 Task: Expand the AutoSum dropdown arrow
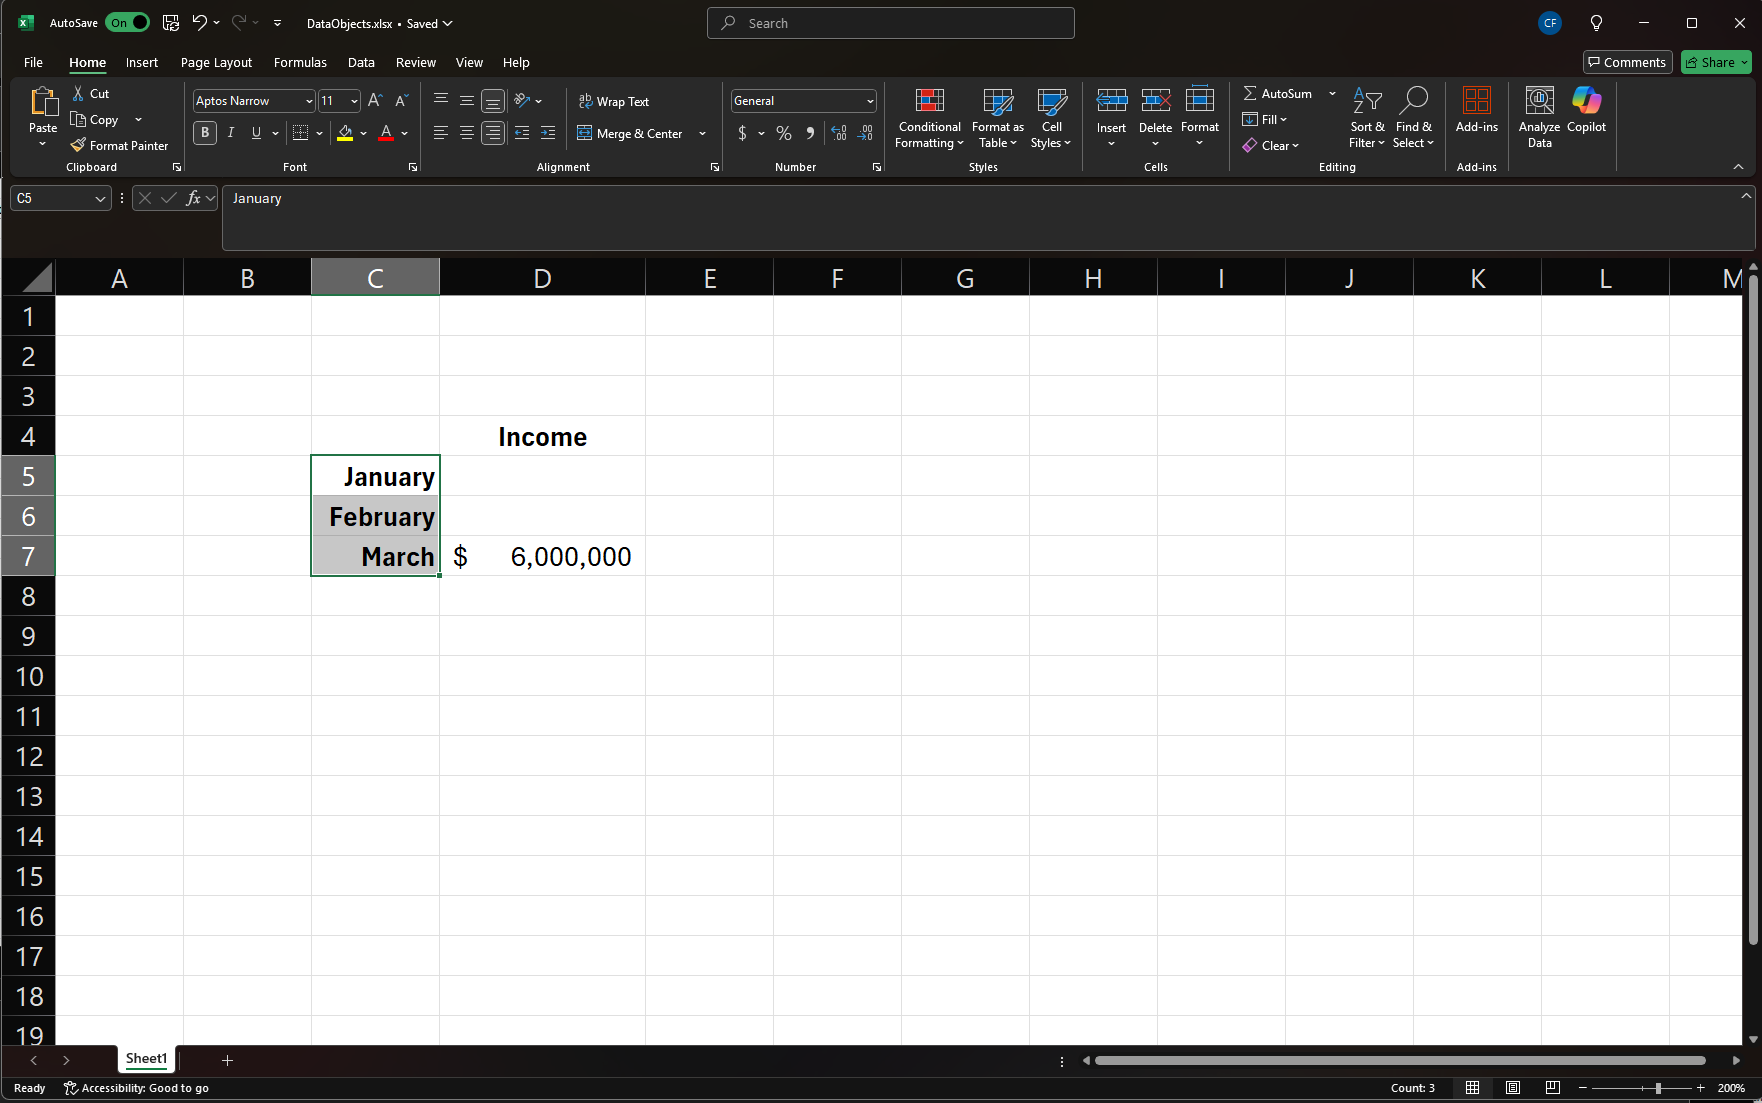[x=1332, y=93]
